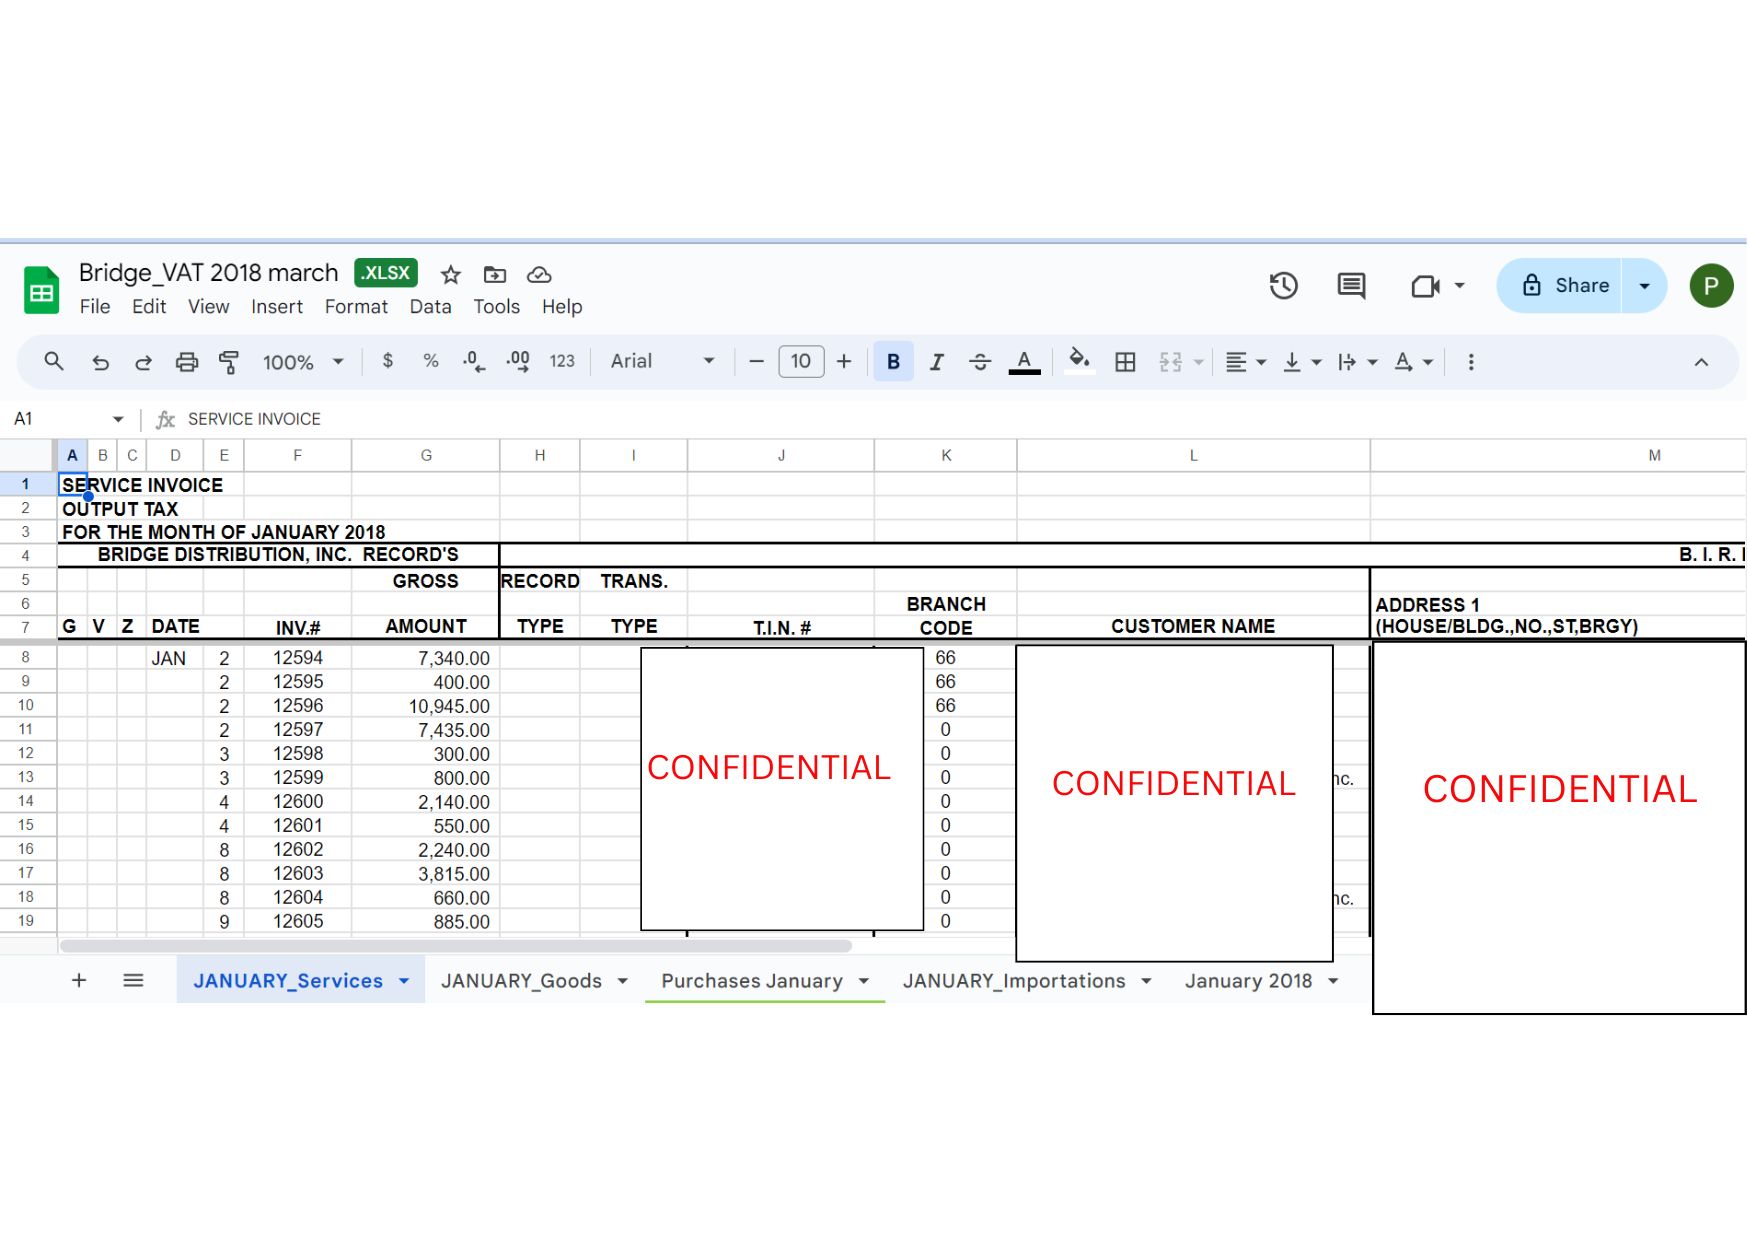1748x1240 pixels.
Task: Click the font size input field
Action: click(x=801, y=361)
